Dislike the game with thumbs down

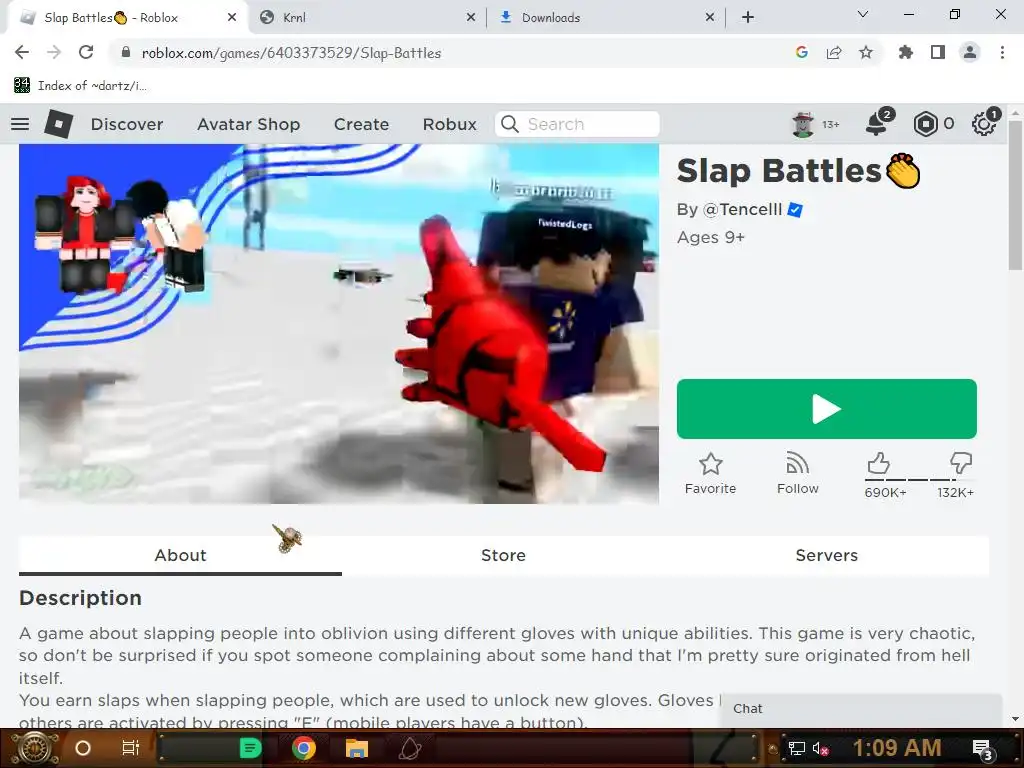click(961, 463)
